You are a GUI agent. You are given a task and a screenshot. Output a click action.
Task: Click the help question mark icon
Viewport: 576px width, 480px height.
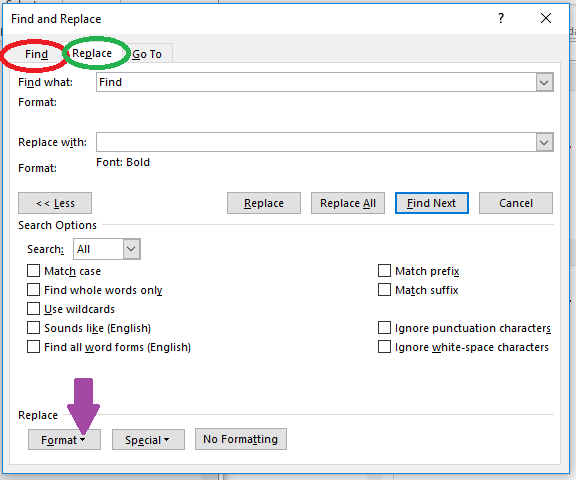(501, 18)
